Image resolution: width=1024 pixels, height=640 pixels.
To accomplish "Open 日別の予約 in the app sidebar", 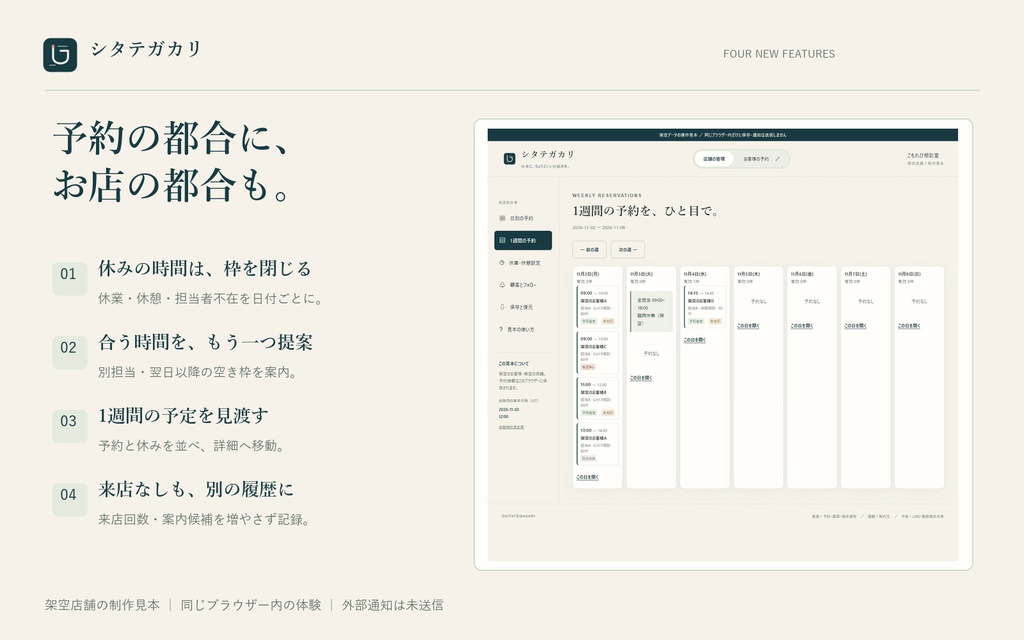I will point(522,218).
